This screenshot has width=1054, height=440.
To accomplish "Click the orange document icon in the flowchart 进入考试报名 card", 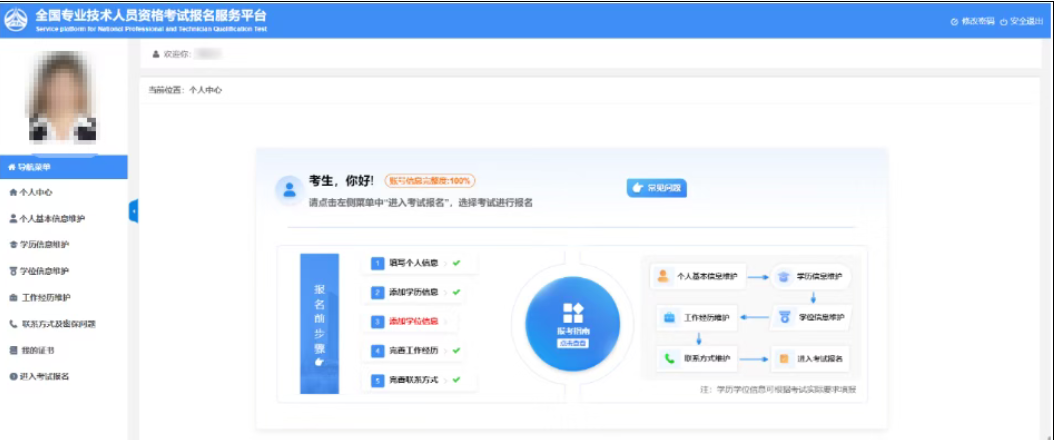I will tap(784, 359).
